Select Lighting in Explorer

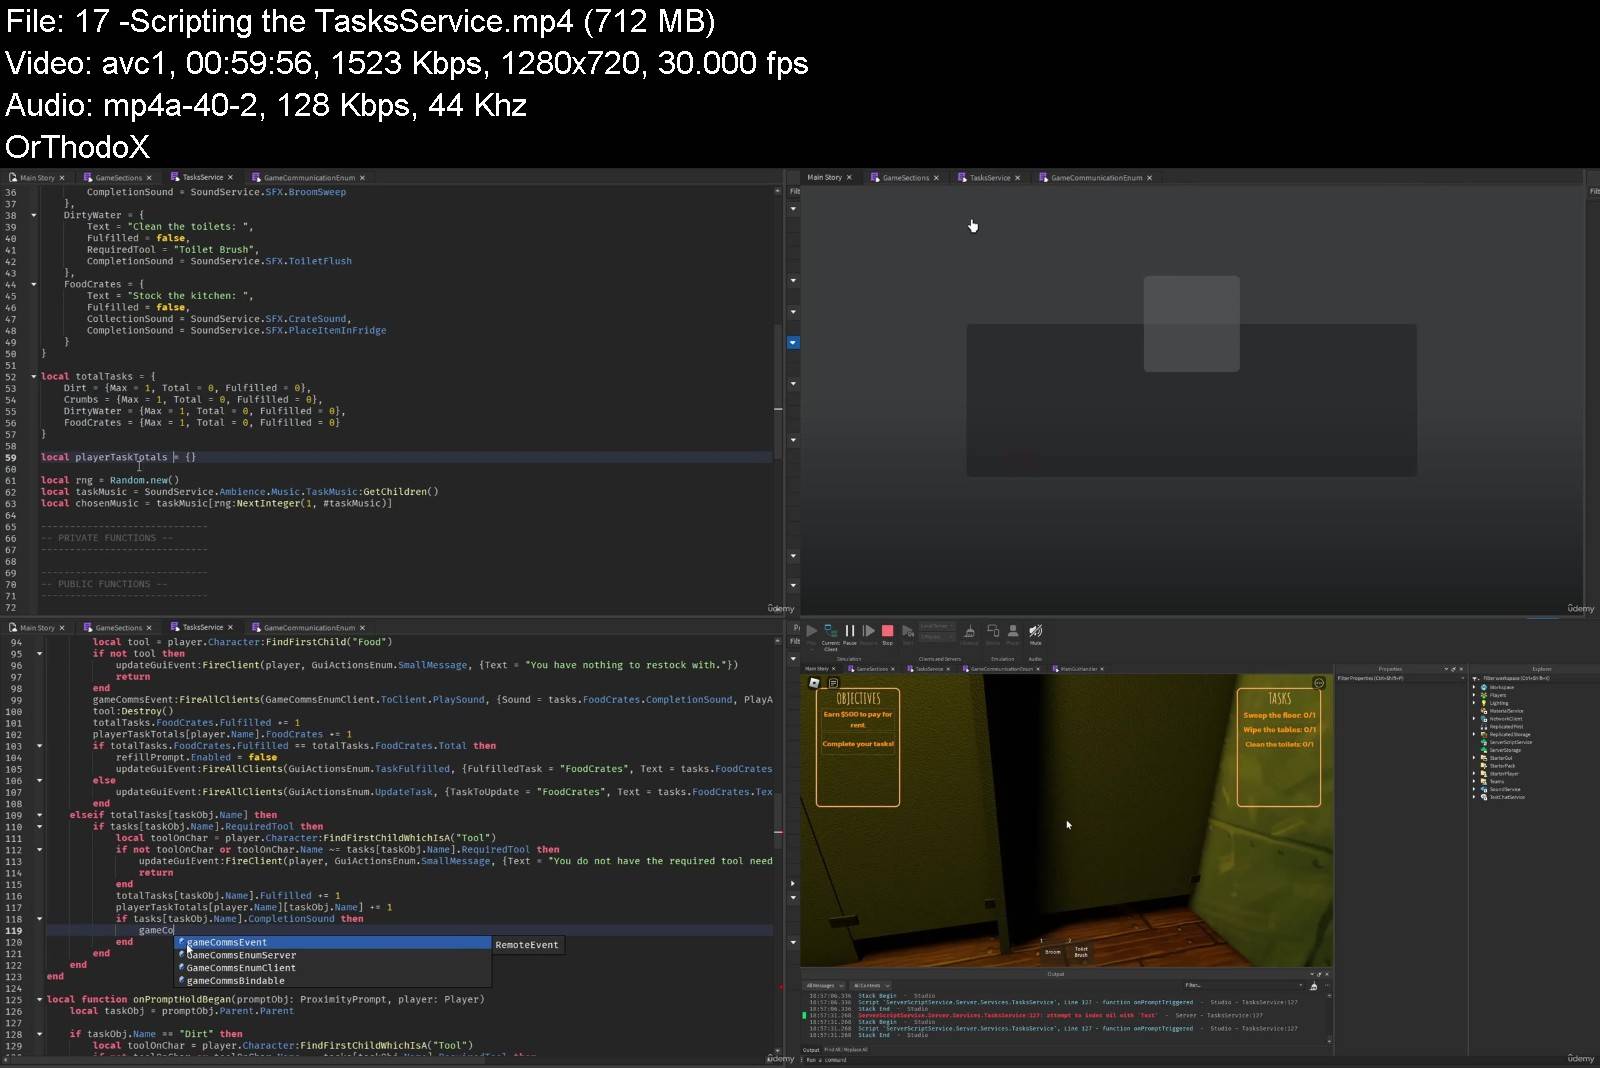tap(1499, 703)
